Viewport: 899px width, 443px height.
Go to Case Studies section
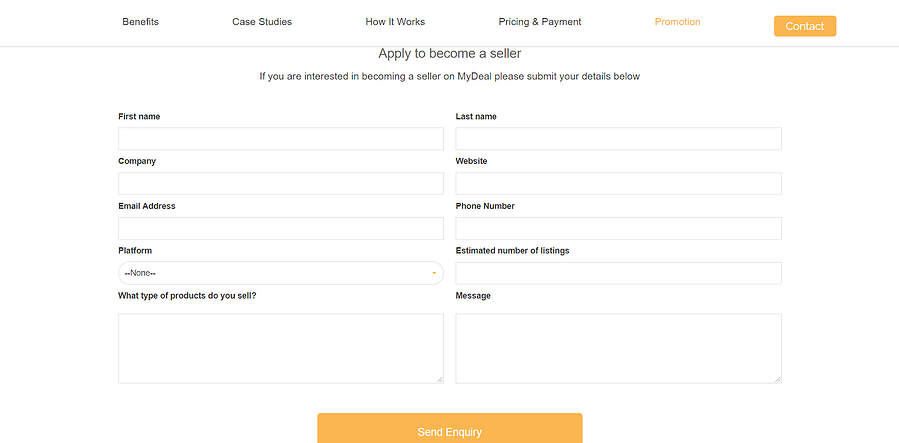point(262,22)
